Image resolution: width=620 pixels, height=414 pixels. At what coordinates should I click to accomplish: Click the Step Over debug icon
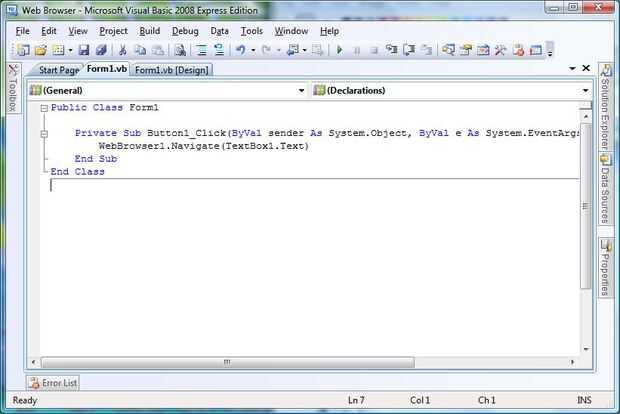click(x=409, y=50)
